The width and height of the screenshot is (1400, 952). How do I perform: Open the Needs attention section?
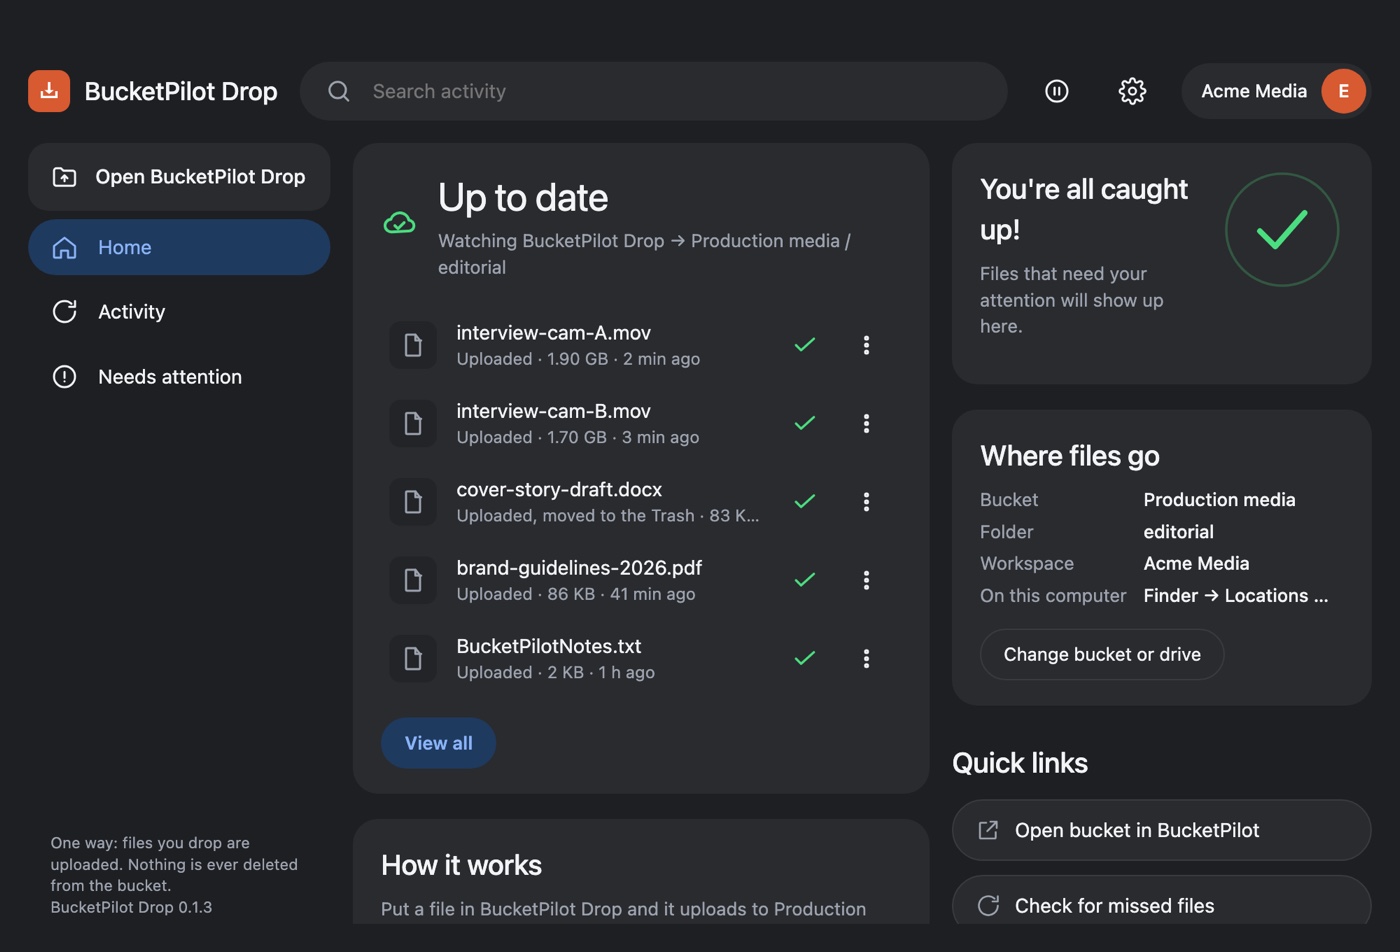click(x=179, y=377)
